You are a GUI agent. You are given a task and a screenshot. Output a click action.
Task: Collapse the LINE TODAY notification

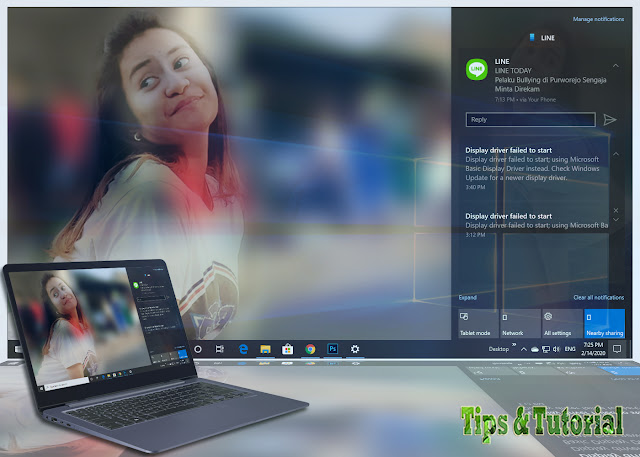[x=616, y=66]
